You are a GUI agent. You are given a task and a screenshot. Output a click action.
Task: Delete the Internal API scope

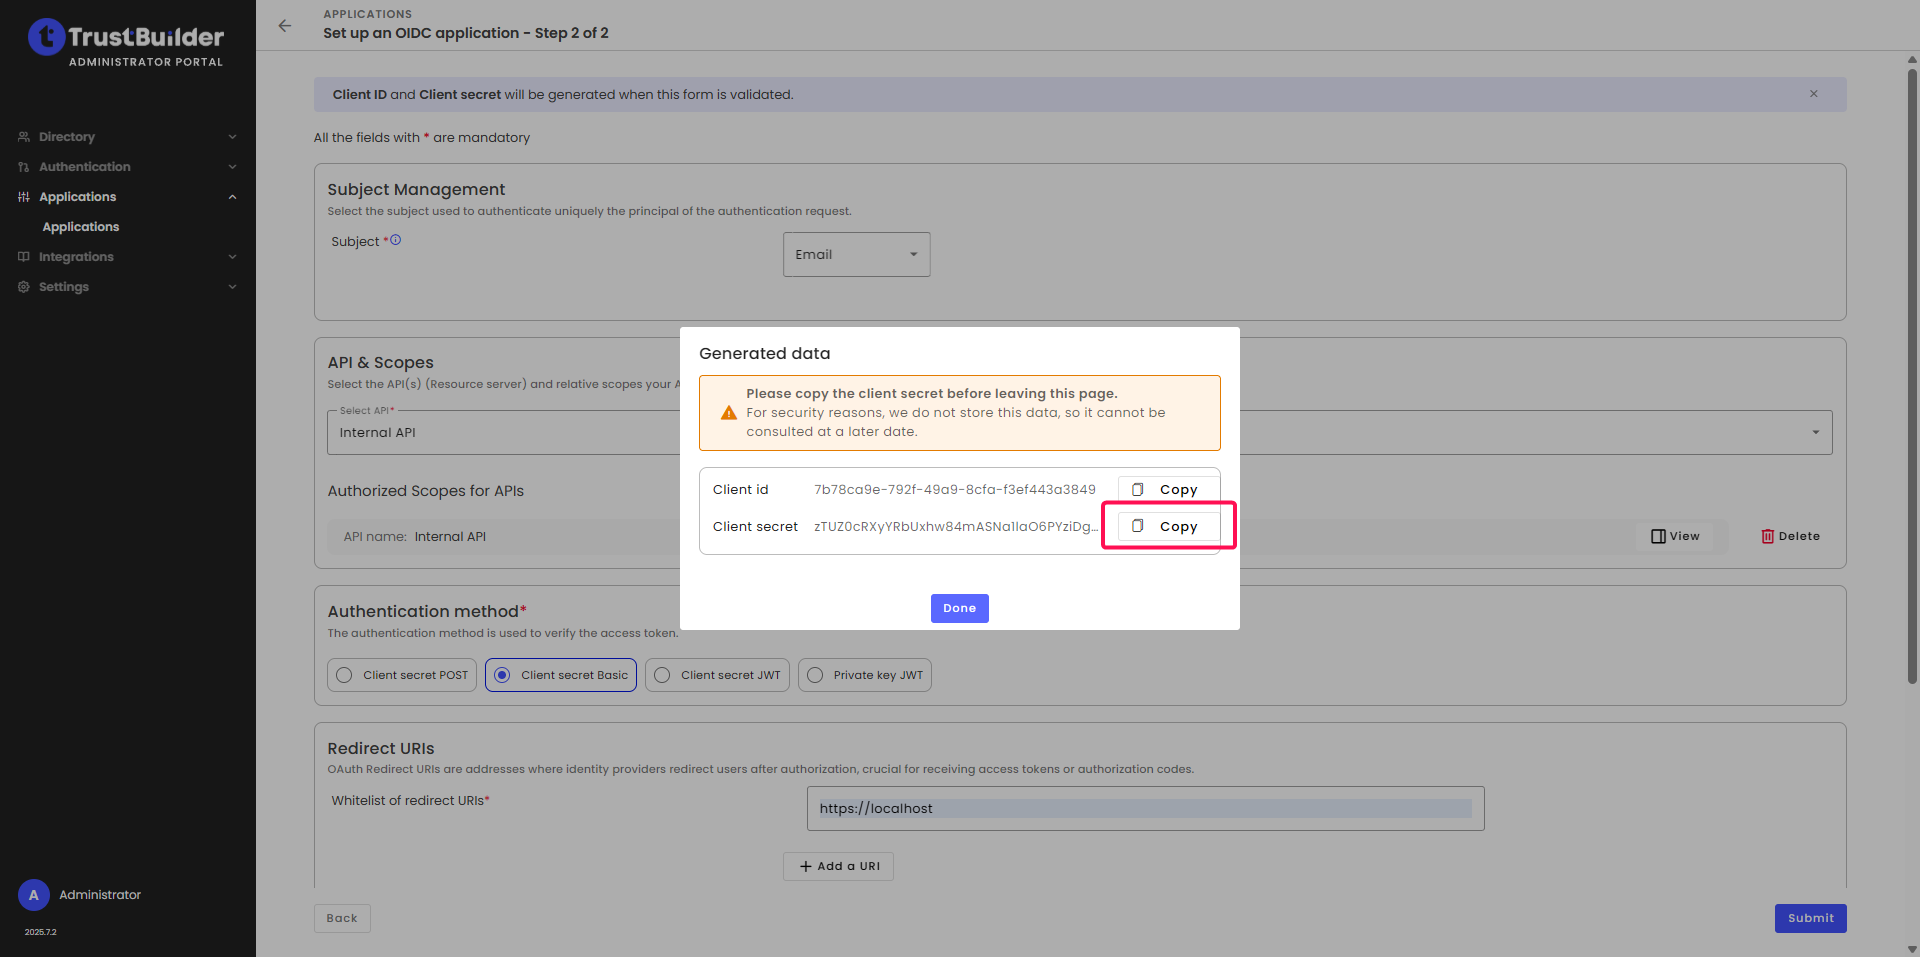click(1790, 537)
